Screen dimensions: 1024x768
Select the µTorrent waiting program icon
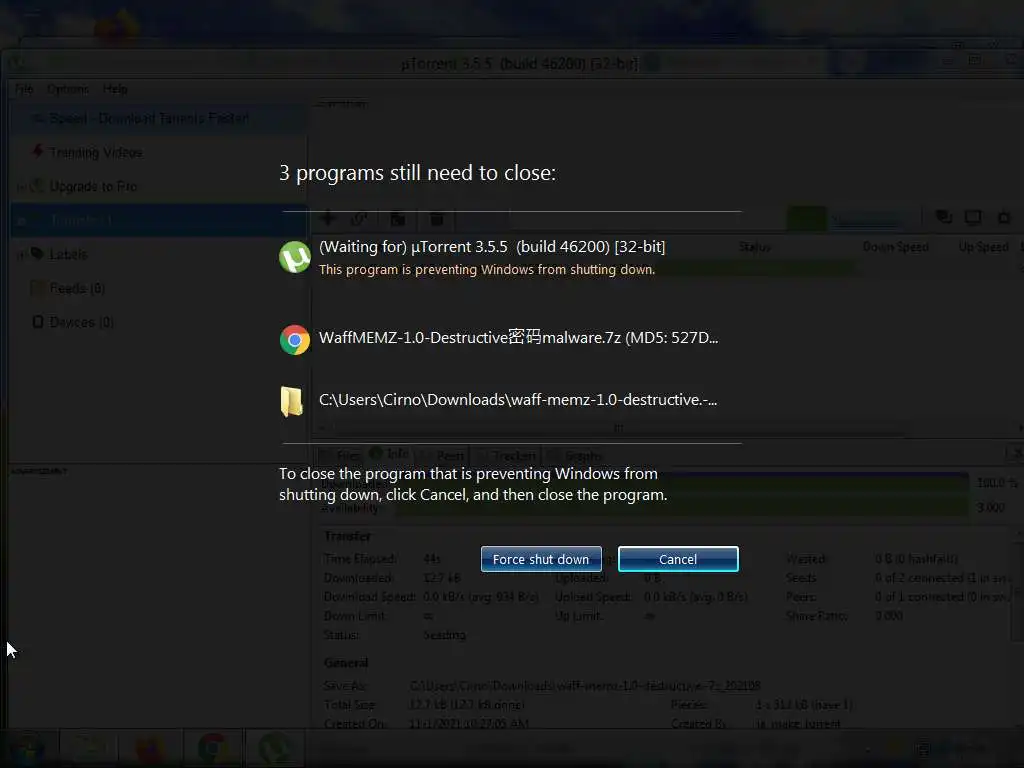point(295,257)
